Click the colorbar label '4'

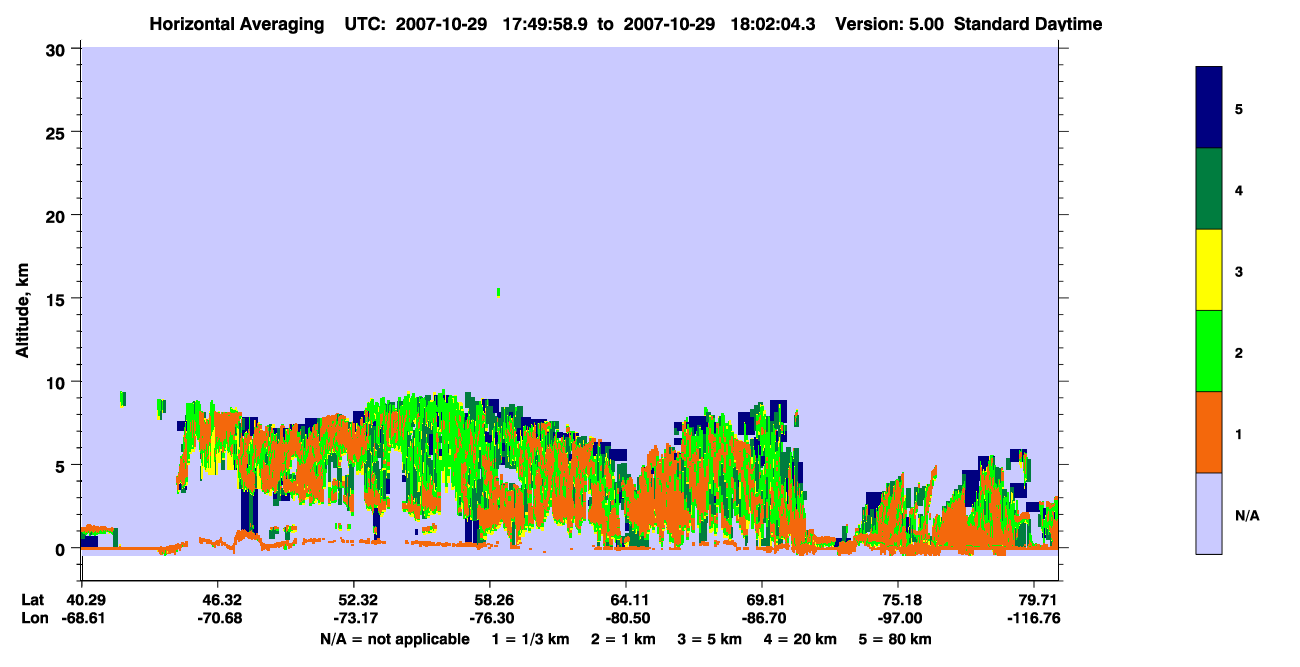click(x=1239, y=190)
